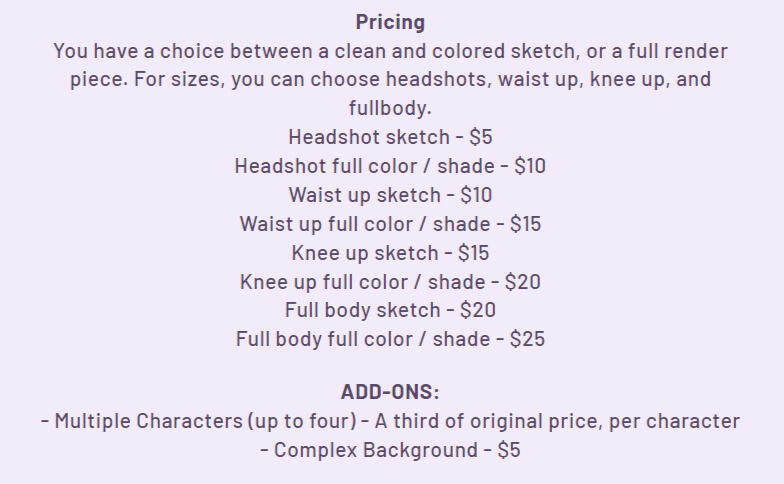Image resolution: width=784 pixels, height=484 pixels.
Task: Select the "Headshot sketch - $5" line
Action: pos(390,137)
